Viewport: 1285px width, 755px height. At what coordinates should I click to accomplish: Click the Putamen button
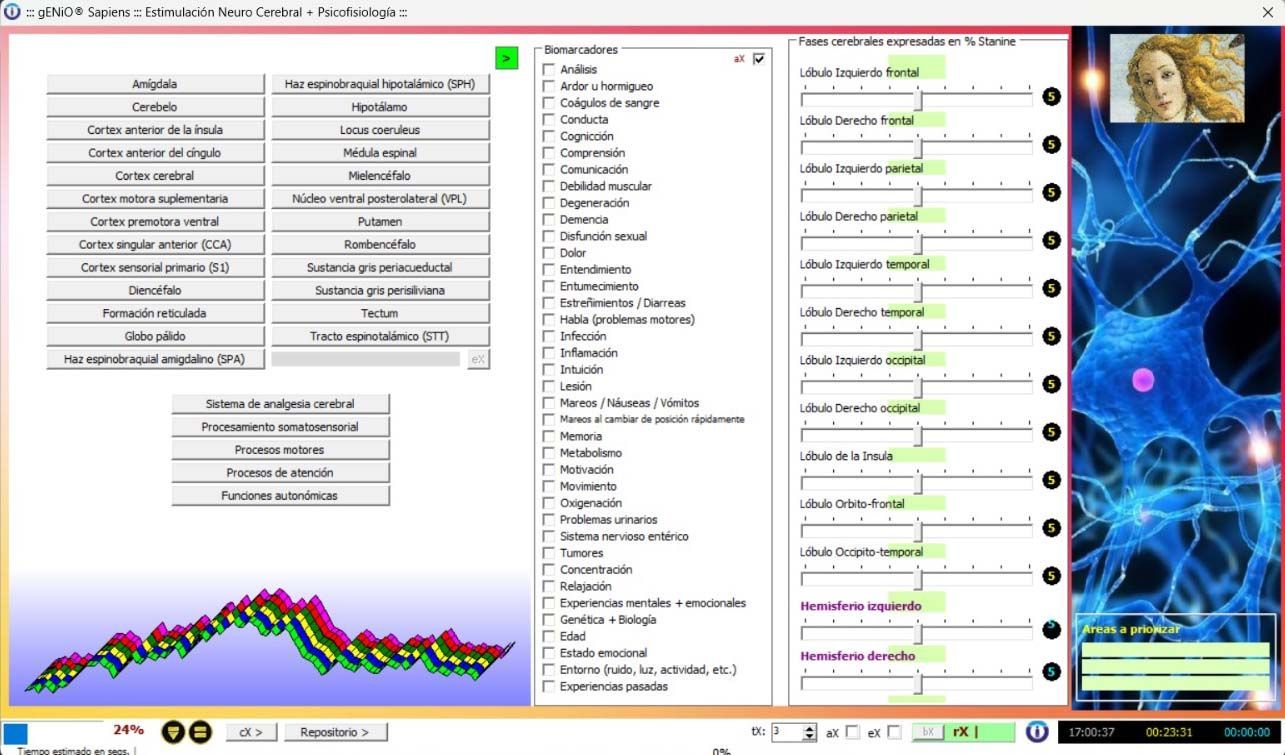pos(380,222)
